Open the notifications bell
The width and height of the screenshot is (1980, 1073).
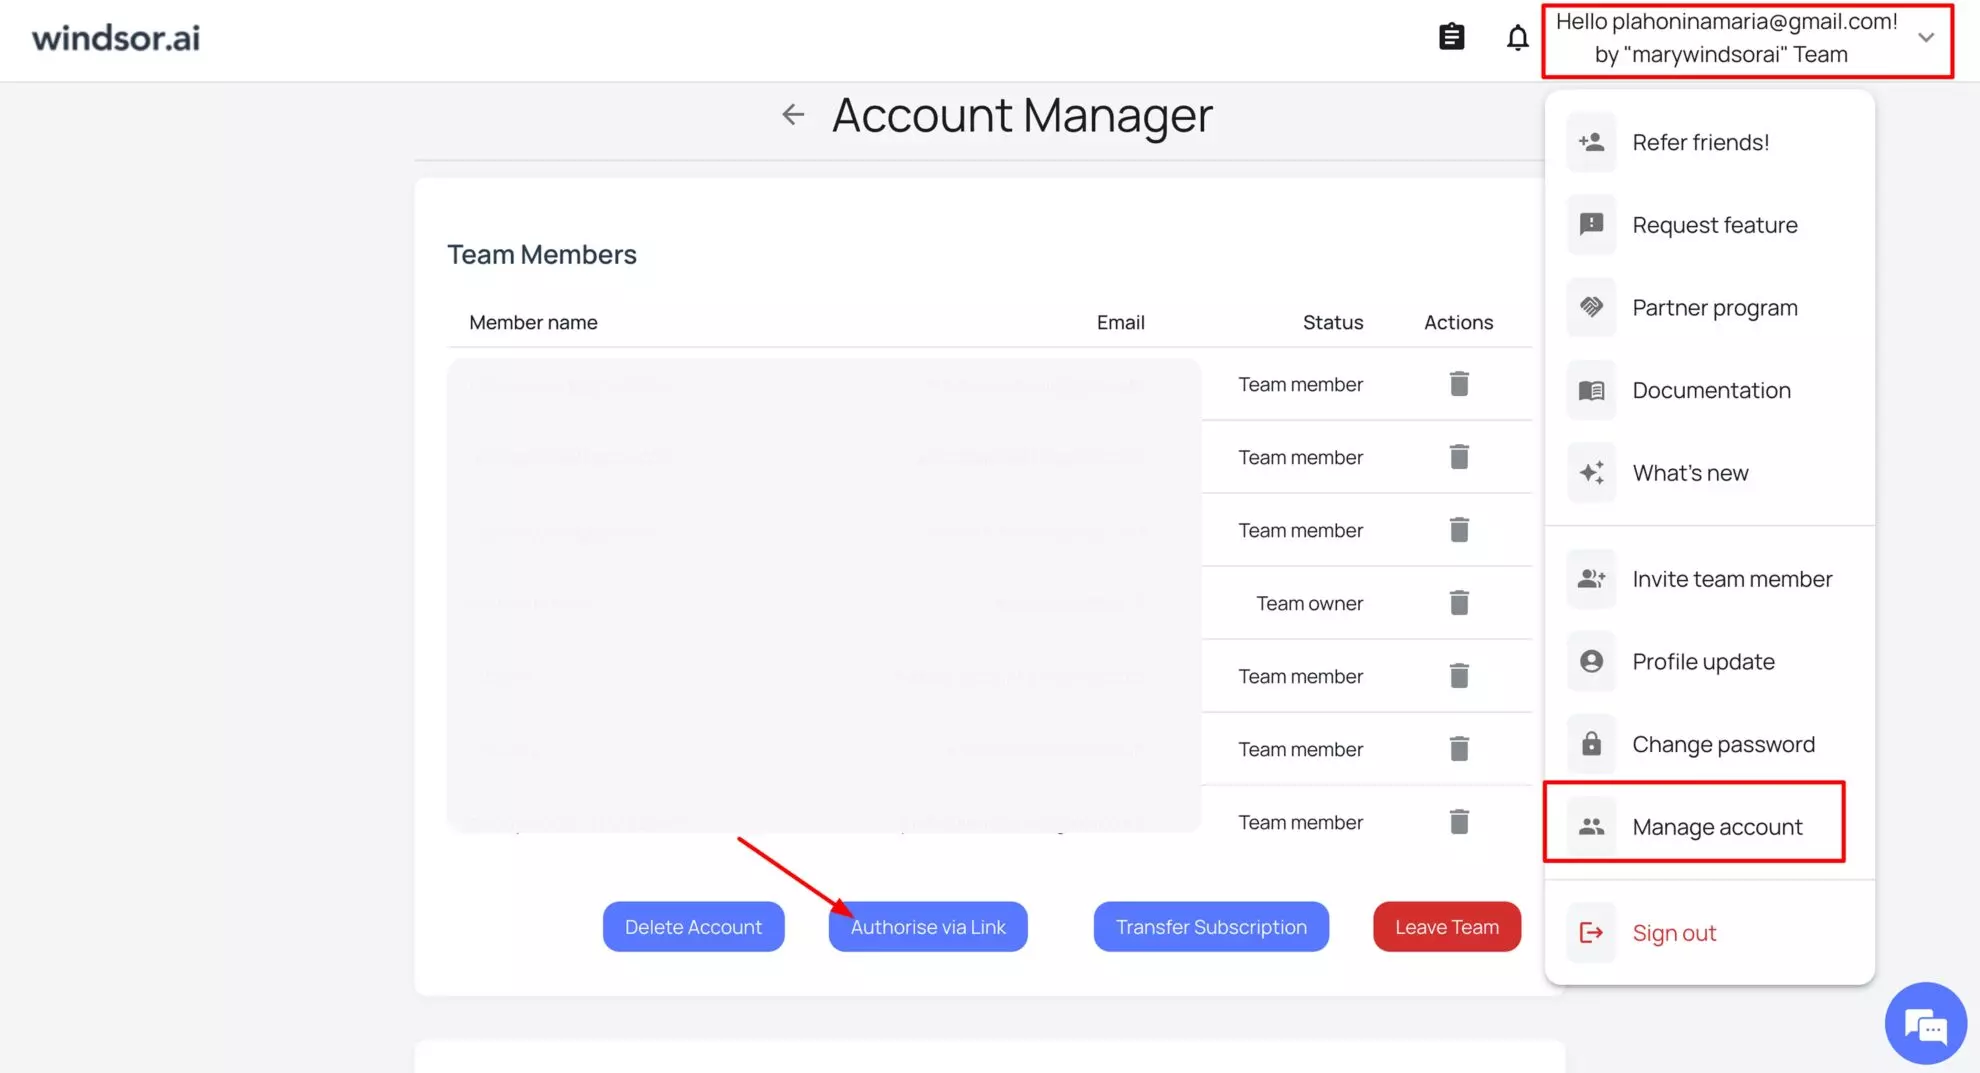pyautogui.click(x=1517, y=37)
